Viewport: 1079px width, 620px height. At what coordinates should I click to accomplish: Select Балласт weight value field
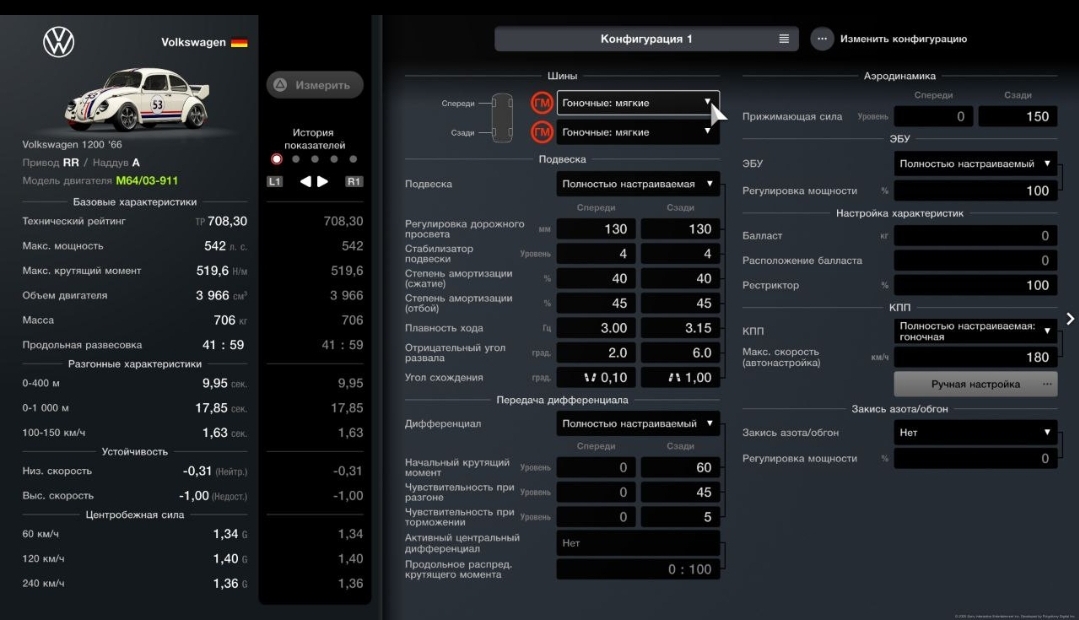(976, 236)
